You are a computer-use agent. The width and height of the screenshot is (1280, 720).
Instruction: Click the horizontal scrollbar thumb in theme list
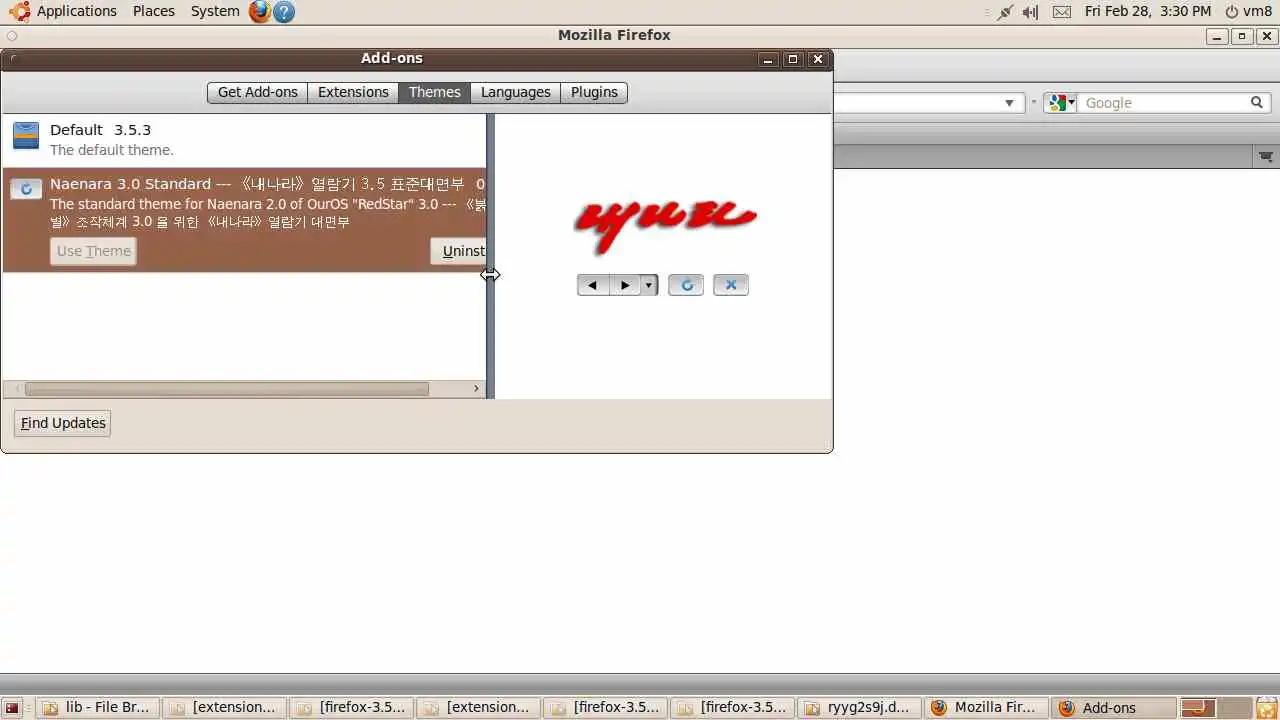point(227,389)
